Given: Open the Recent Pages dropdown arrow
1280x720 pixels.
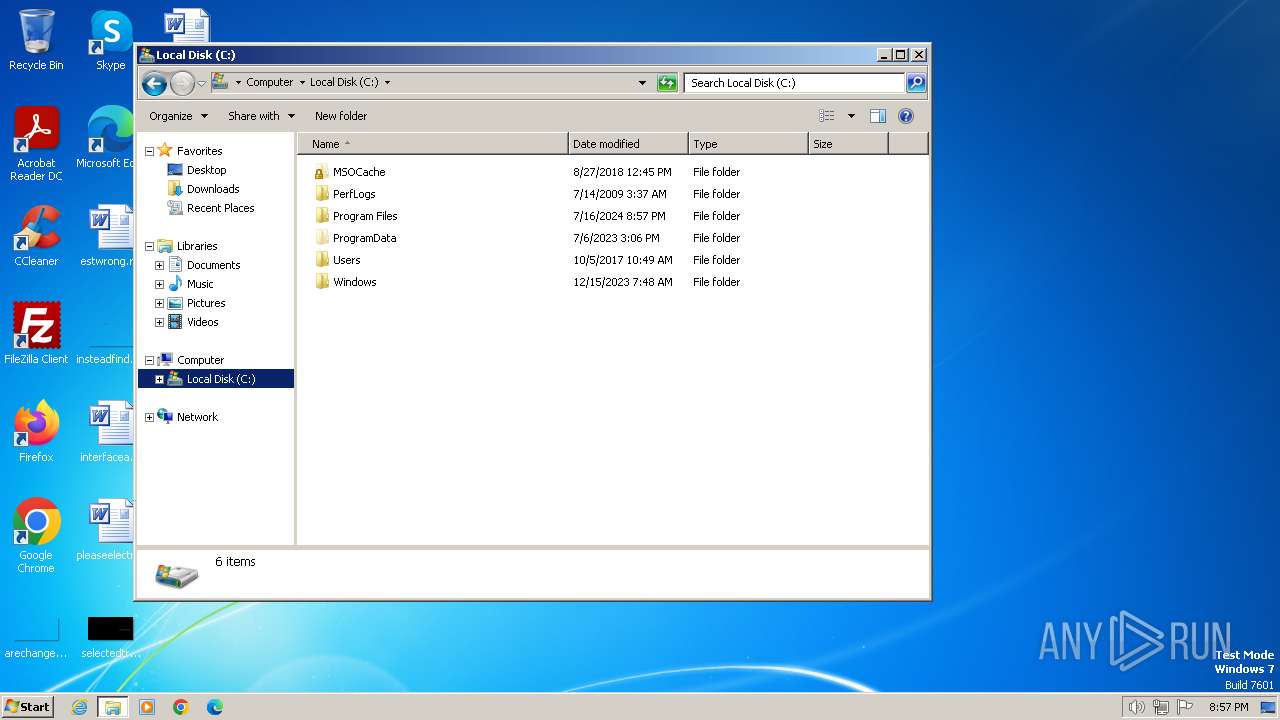Looking at the screenshot, I should 201,83.
